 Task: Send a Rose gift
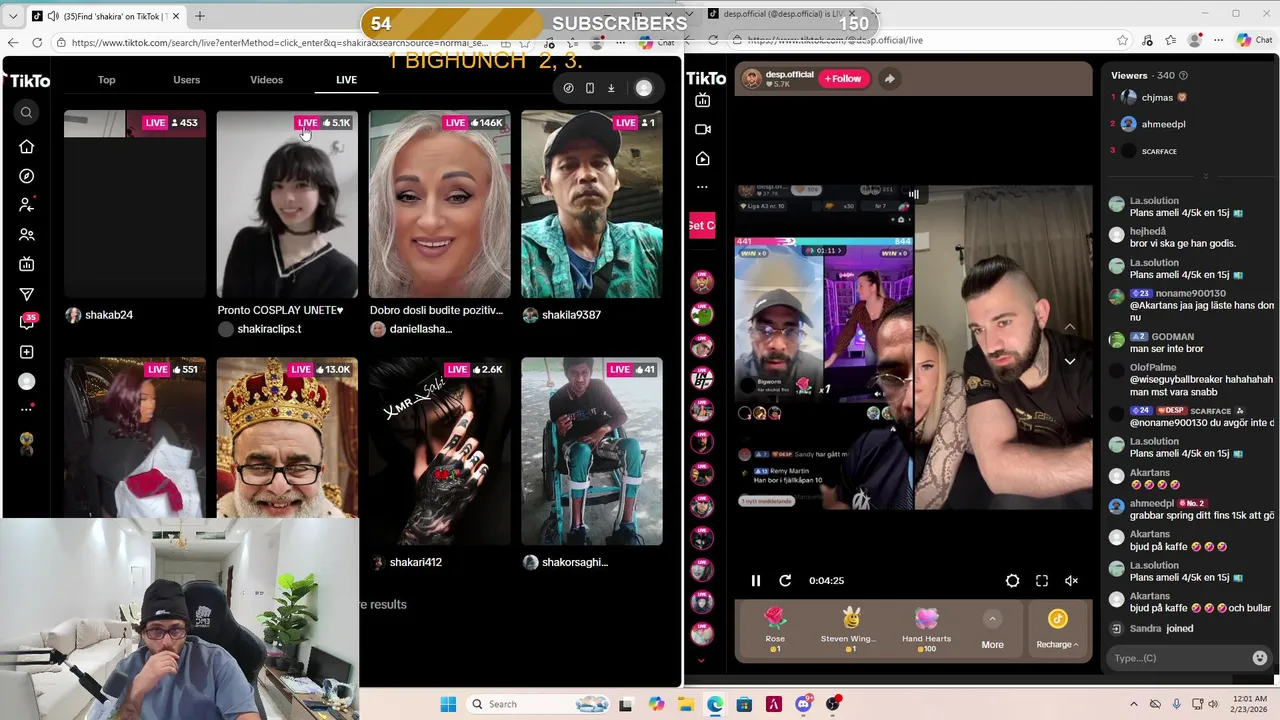(775, 630)
